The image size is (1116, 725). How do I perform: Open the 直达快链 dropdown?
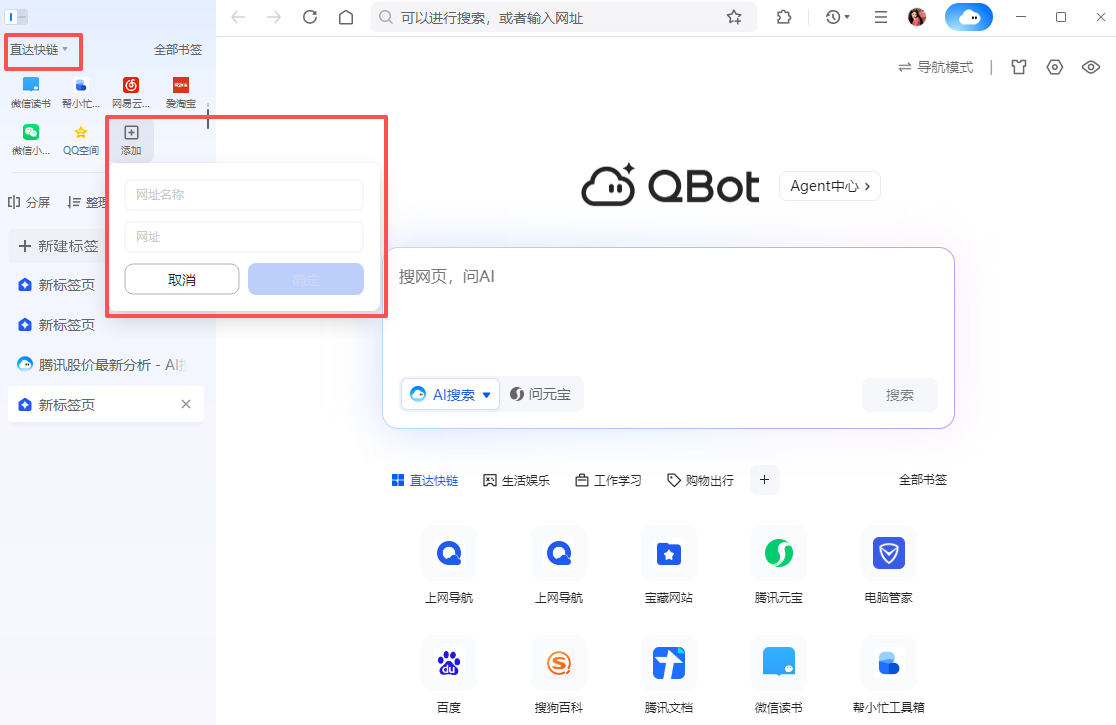point(40,50)
